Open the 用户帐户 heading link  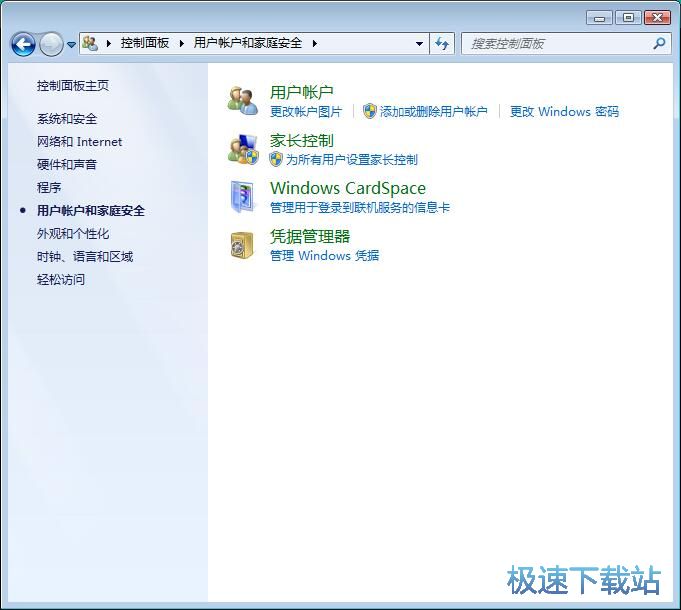(301, 92)
